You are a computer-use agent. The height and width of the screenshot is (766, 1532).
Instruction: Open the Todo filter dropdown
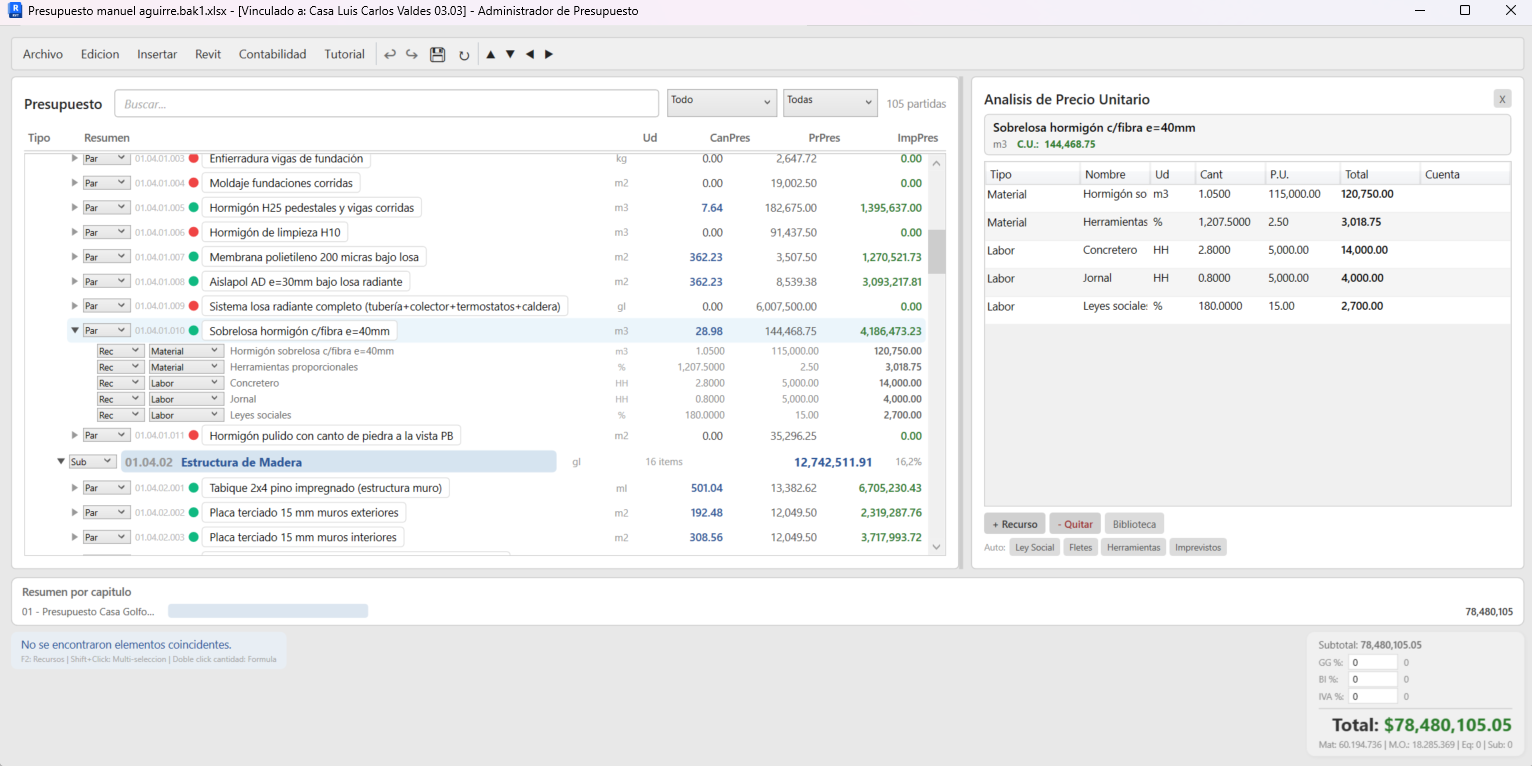[722, 102]
